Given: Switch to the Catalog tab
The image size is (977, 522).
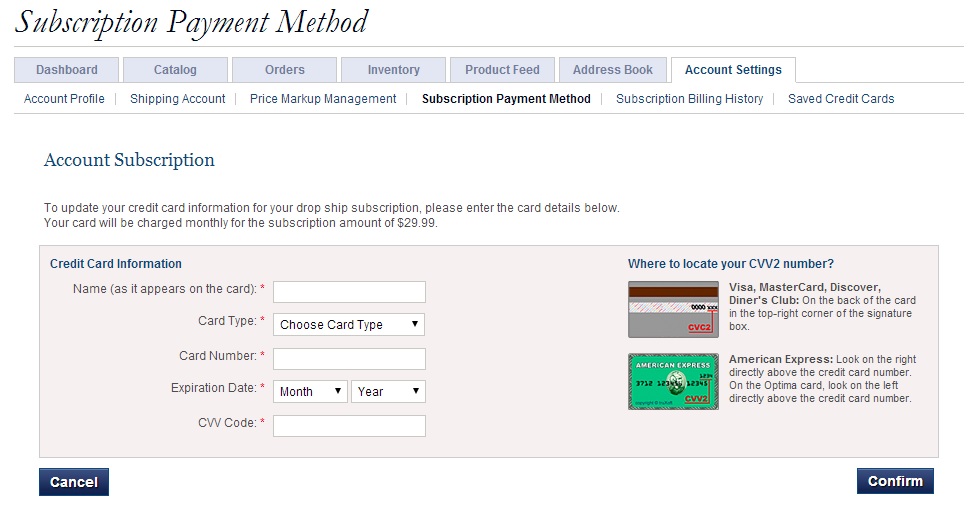Looking at the screenshot, I should coord(175,70).
